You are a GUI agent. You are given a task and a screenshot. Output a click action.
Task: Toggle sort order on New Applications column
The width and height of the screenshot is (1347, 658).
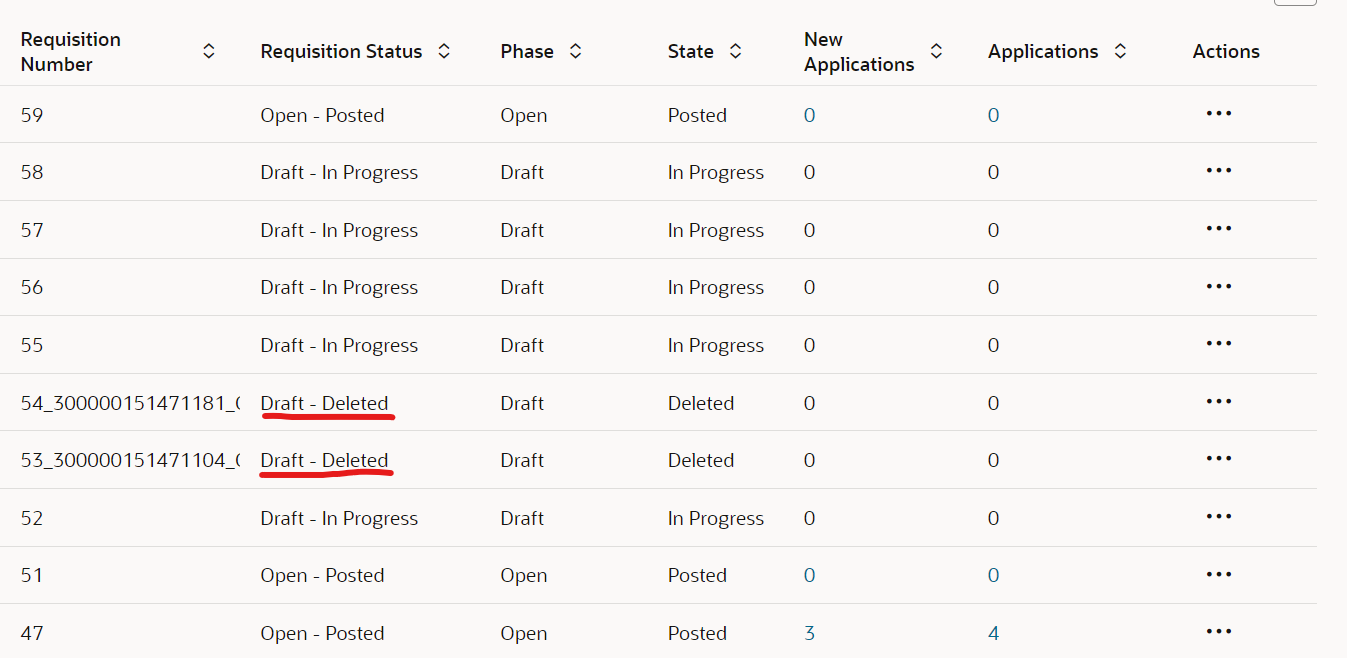coord(936,50)
